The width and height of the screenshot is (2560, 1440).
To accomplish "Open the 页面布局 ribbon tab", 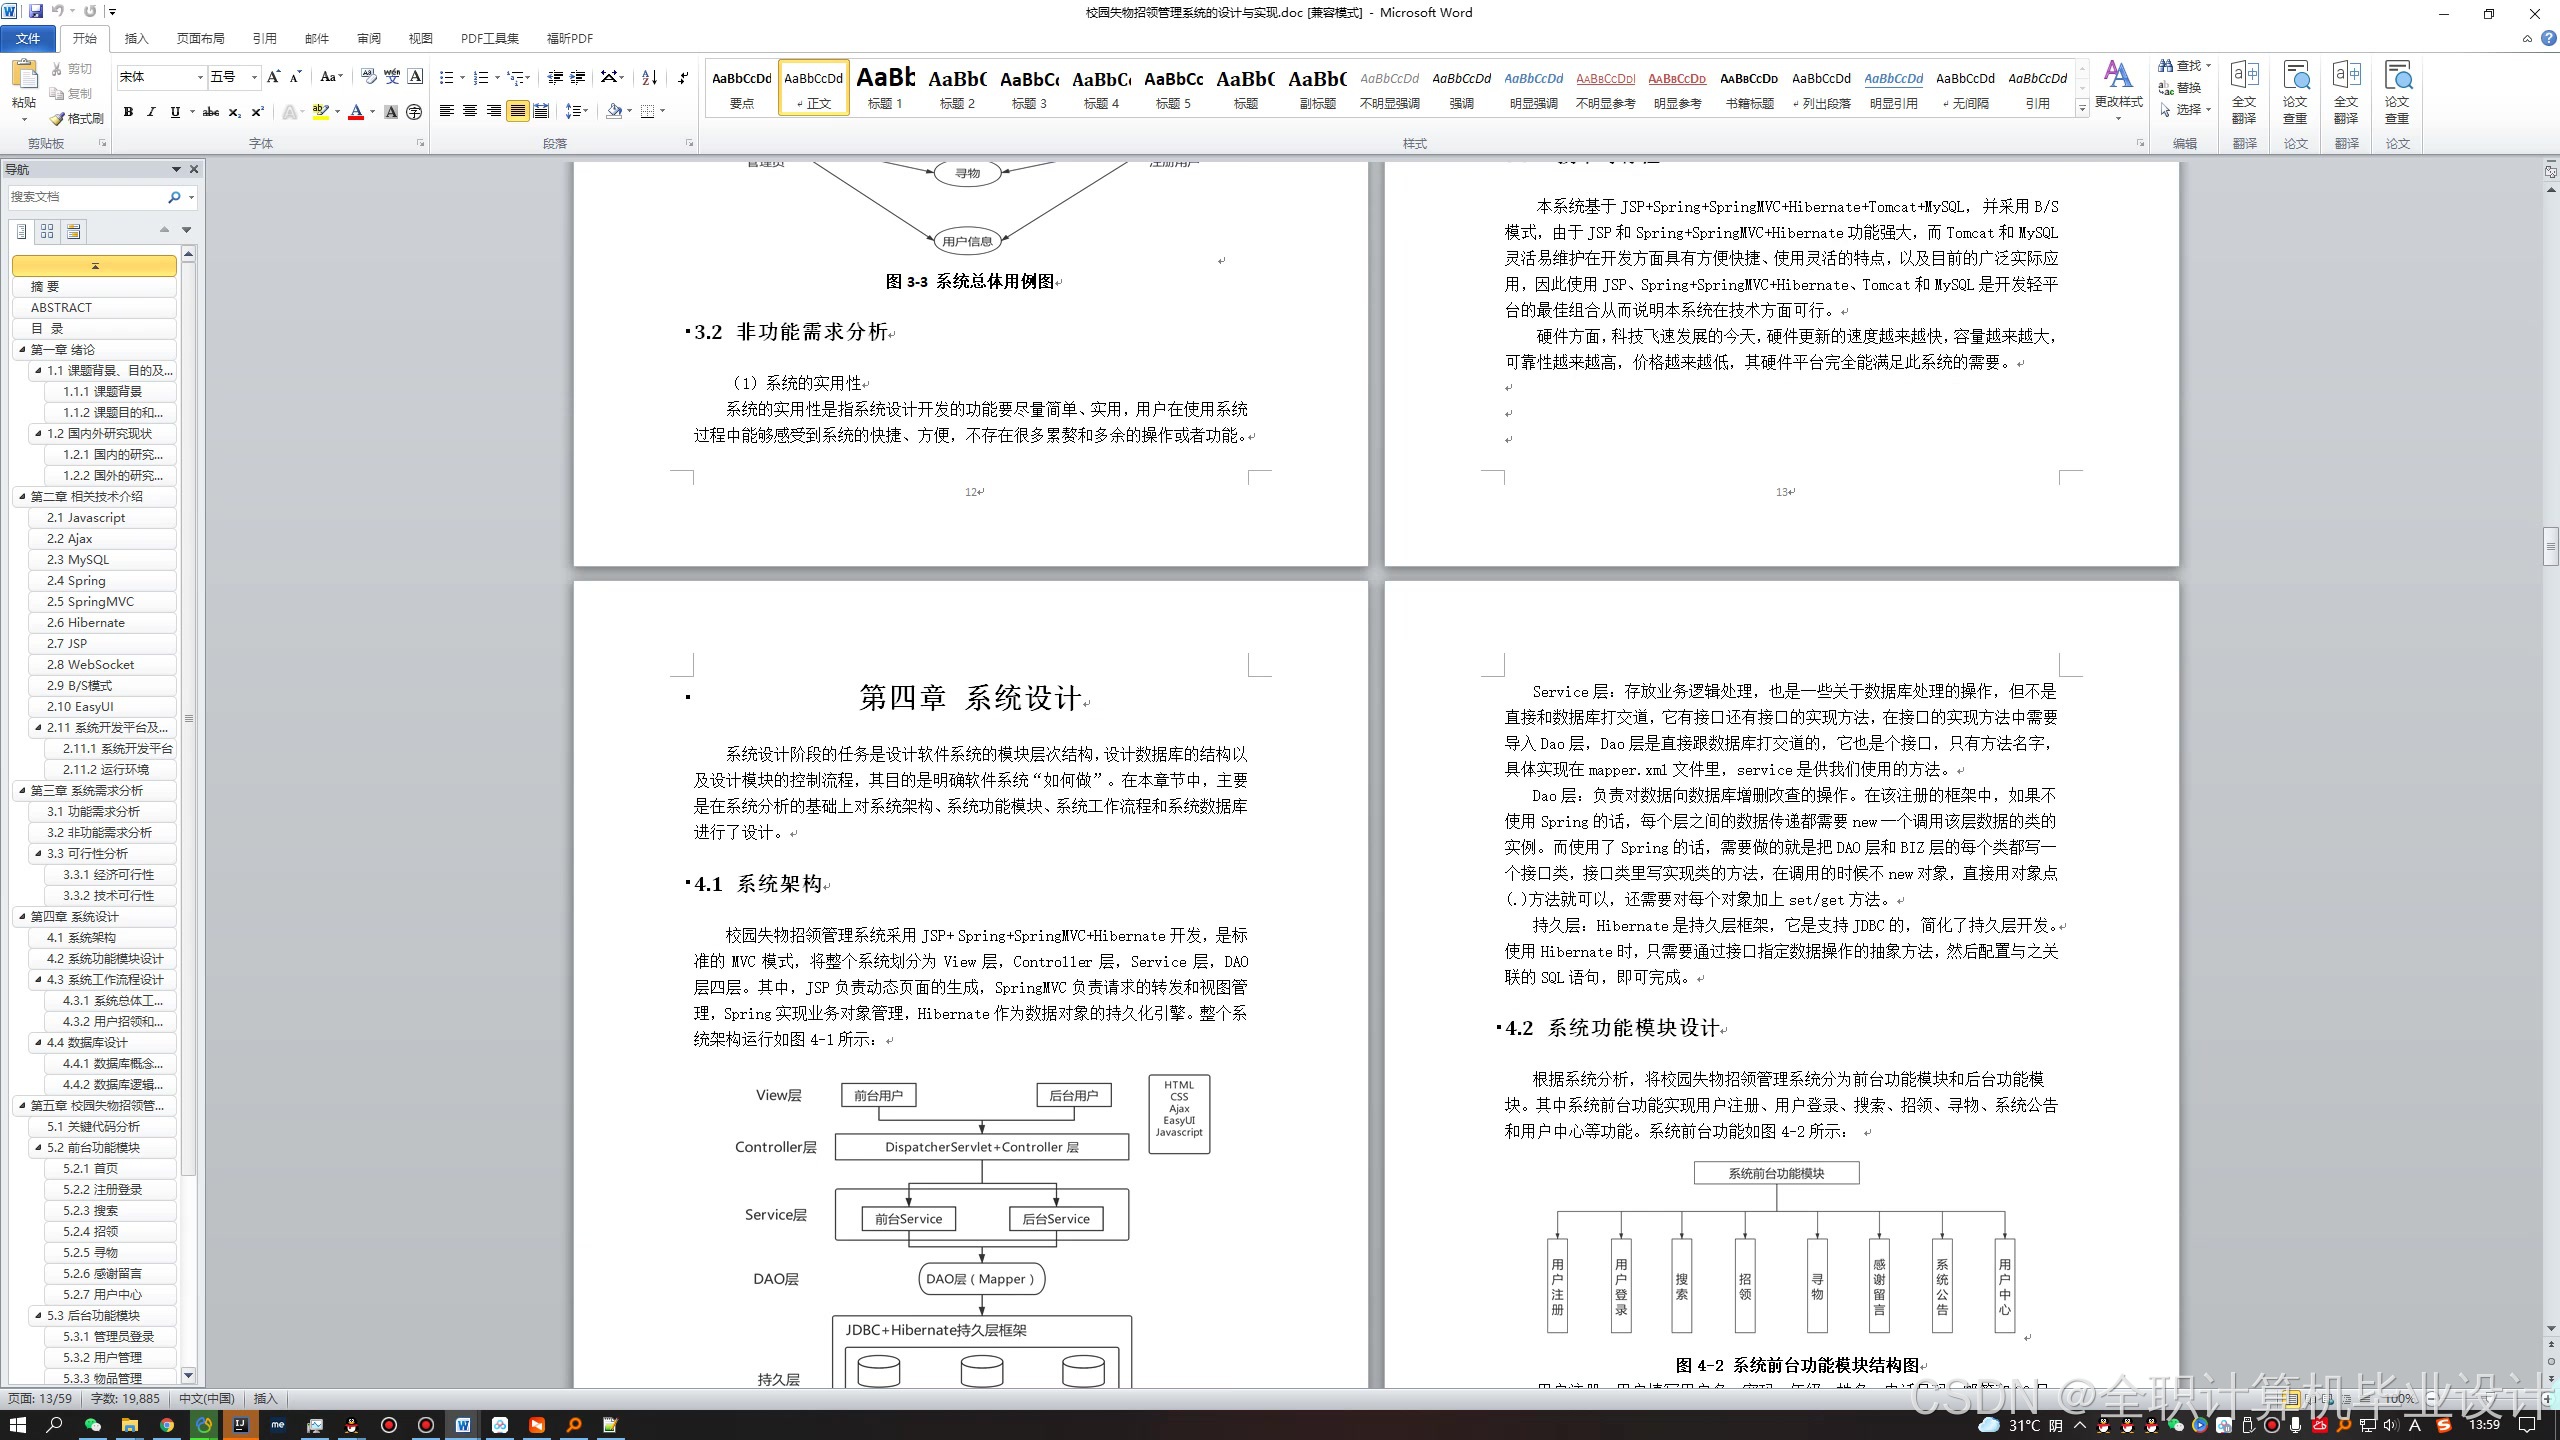I will pyautogui.click(x=200, y=38).
